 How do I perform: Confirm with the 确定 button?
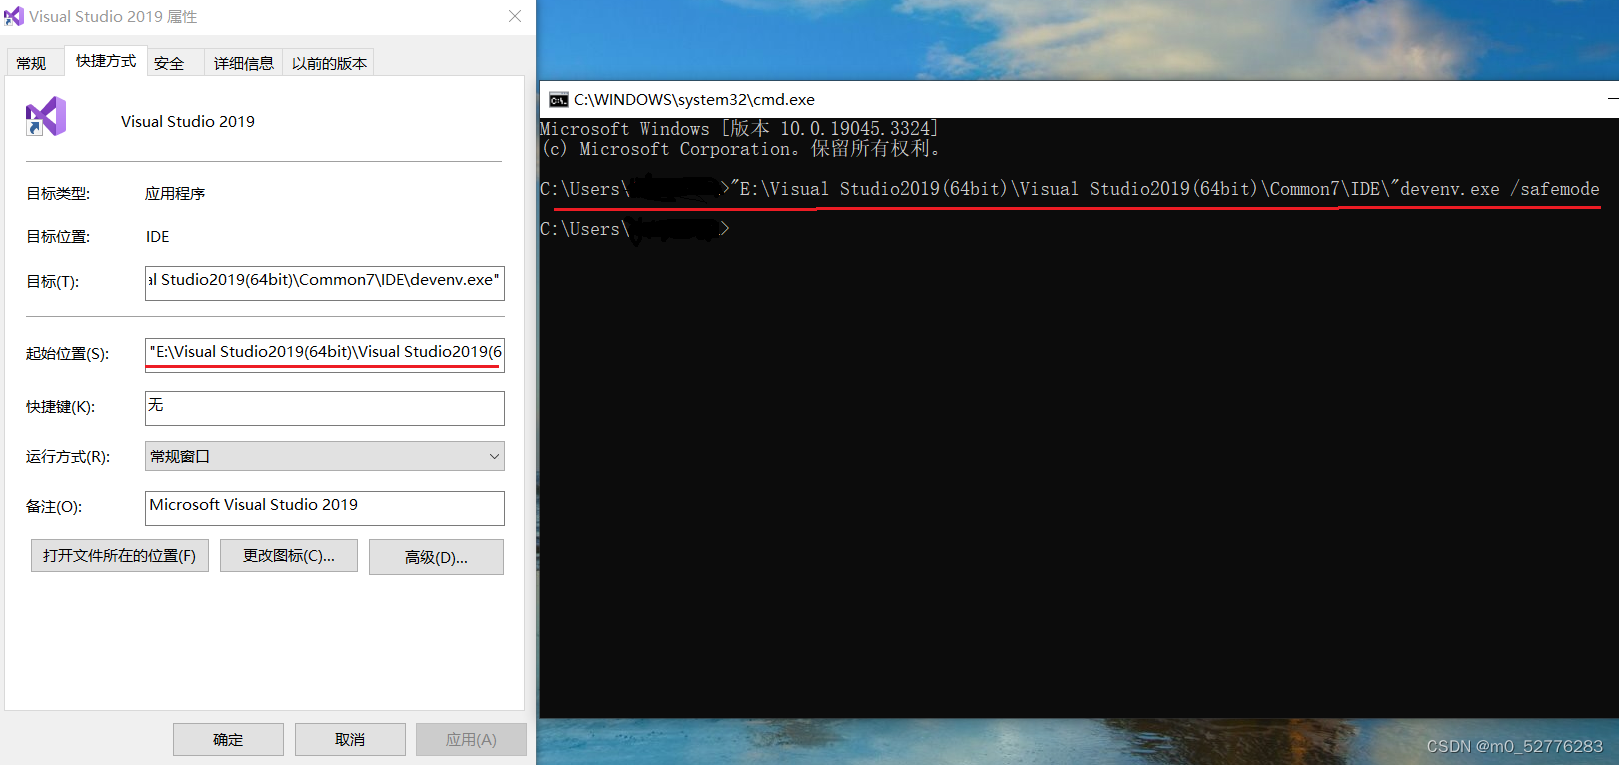[x=228, y=740]
